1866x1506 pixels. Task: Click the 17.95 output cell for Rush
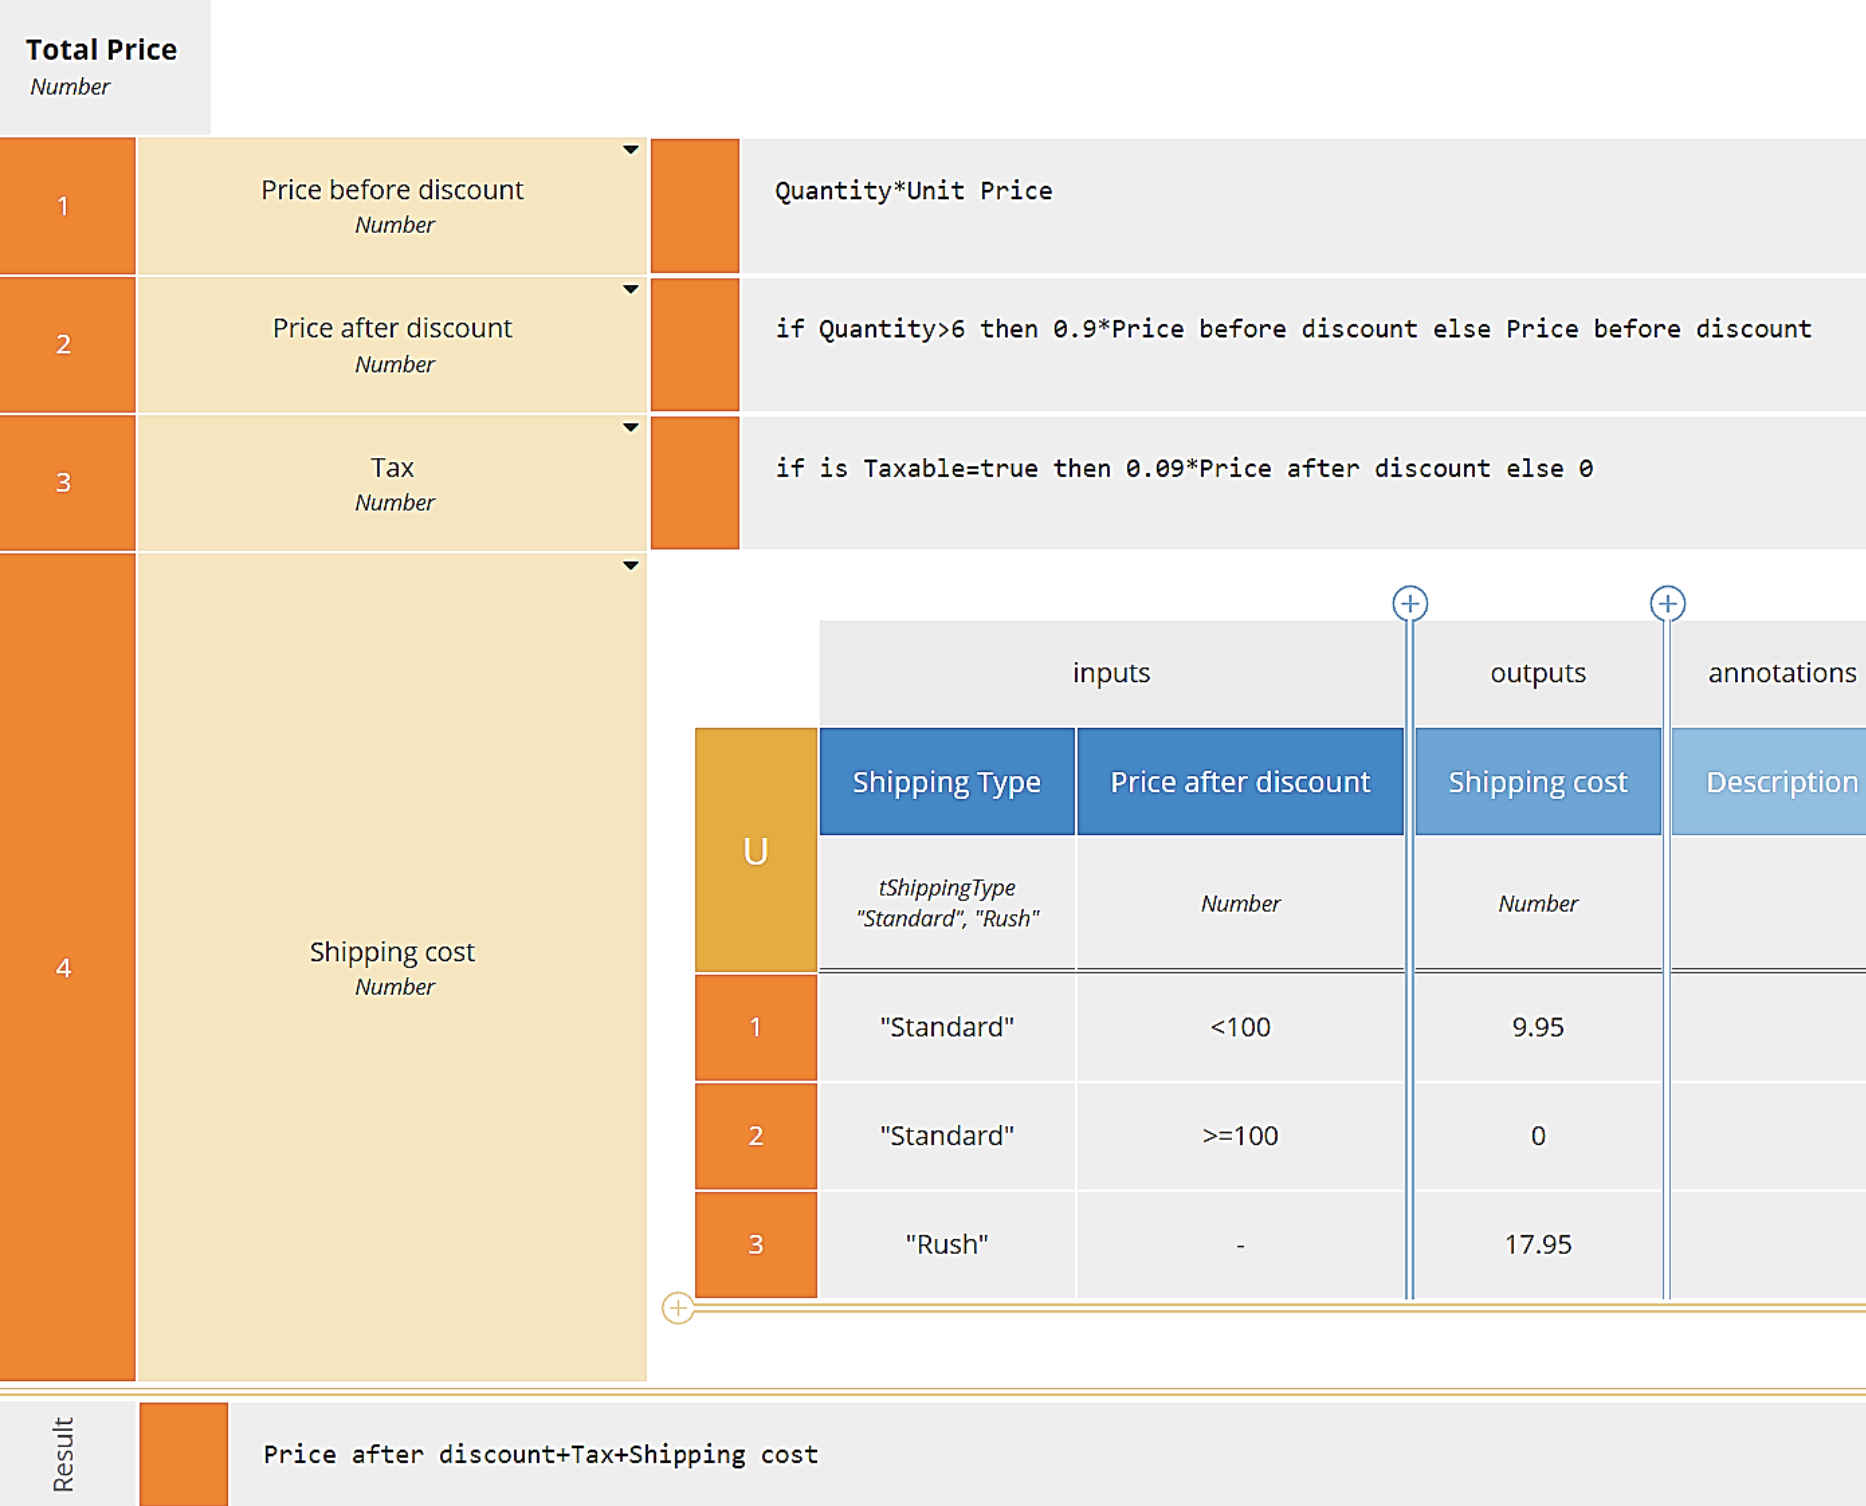1537,1244
